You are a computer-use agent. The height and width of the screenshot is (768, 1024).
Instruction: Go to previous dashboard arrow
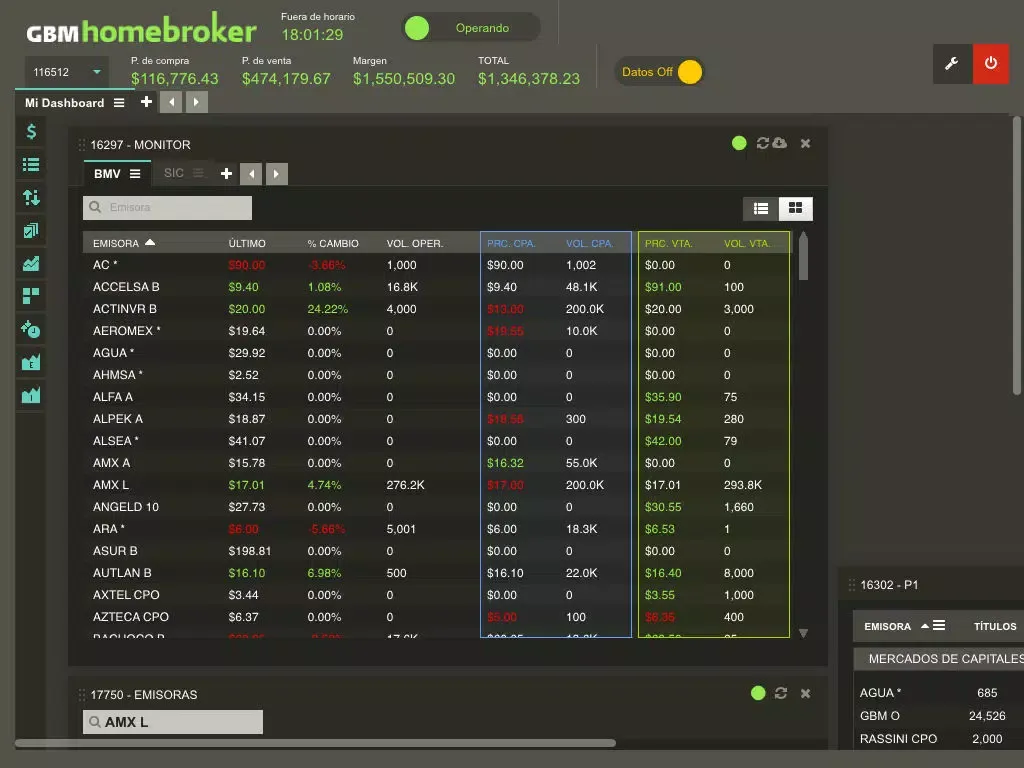tap(171, 102)
